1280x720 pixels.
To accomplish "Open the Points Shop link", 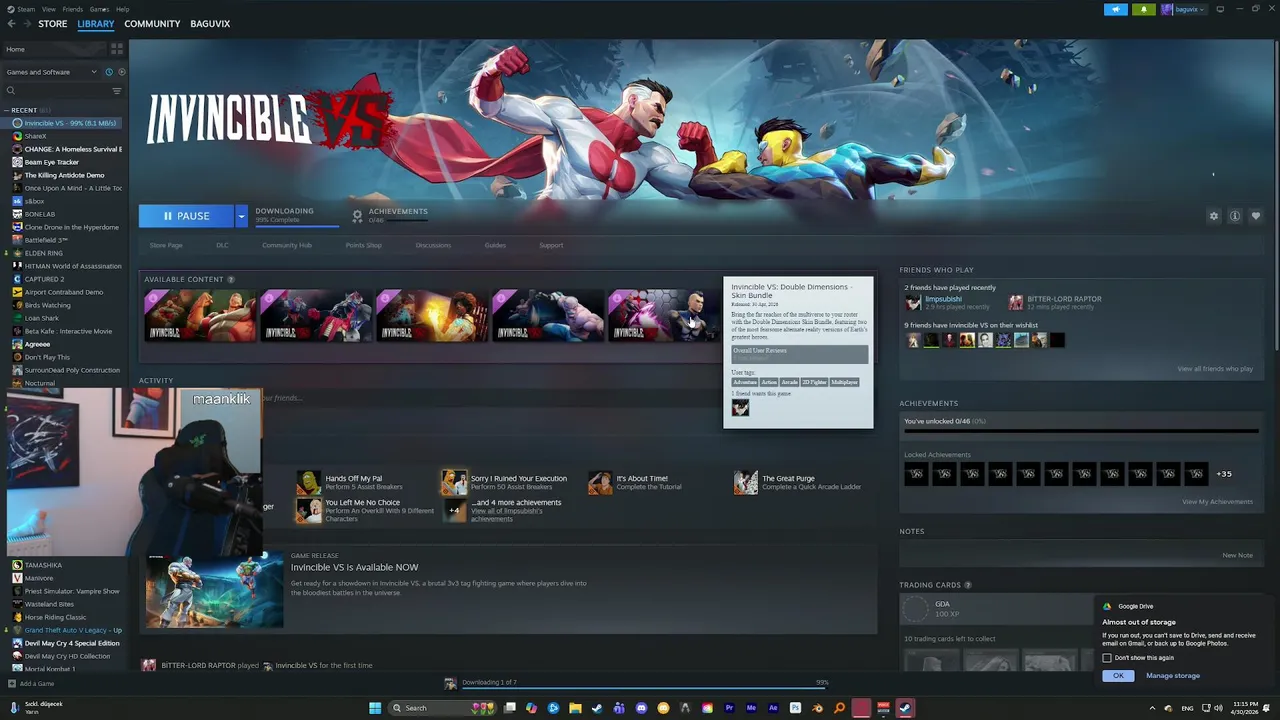I will pos(363,245).
